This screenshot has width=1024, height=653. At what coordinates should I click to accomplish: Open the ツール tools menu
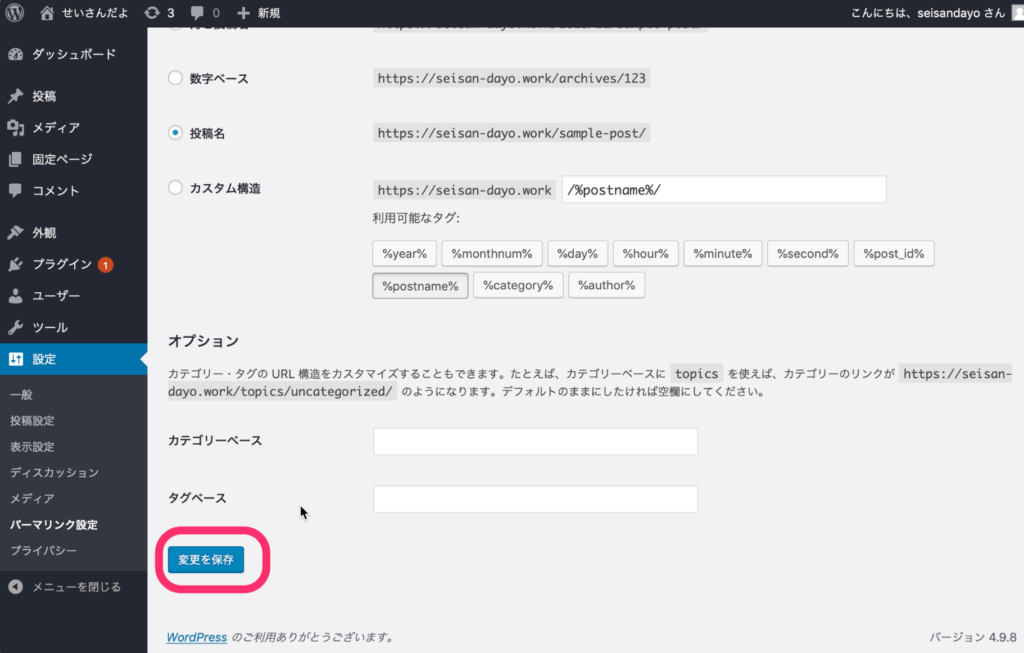[50, 328]
